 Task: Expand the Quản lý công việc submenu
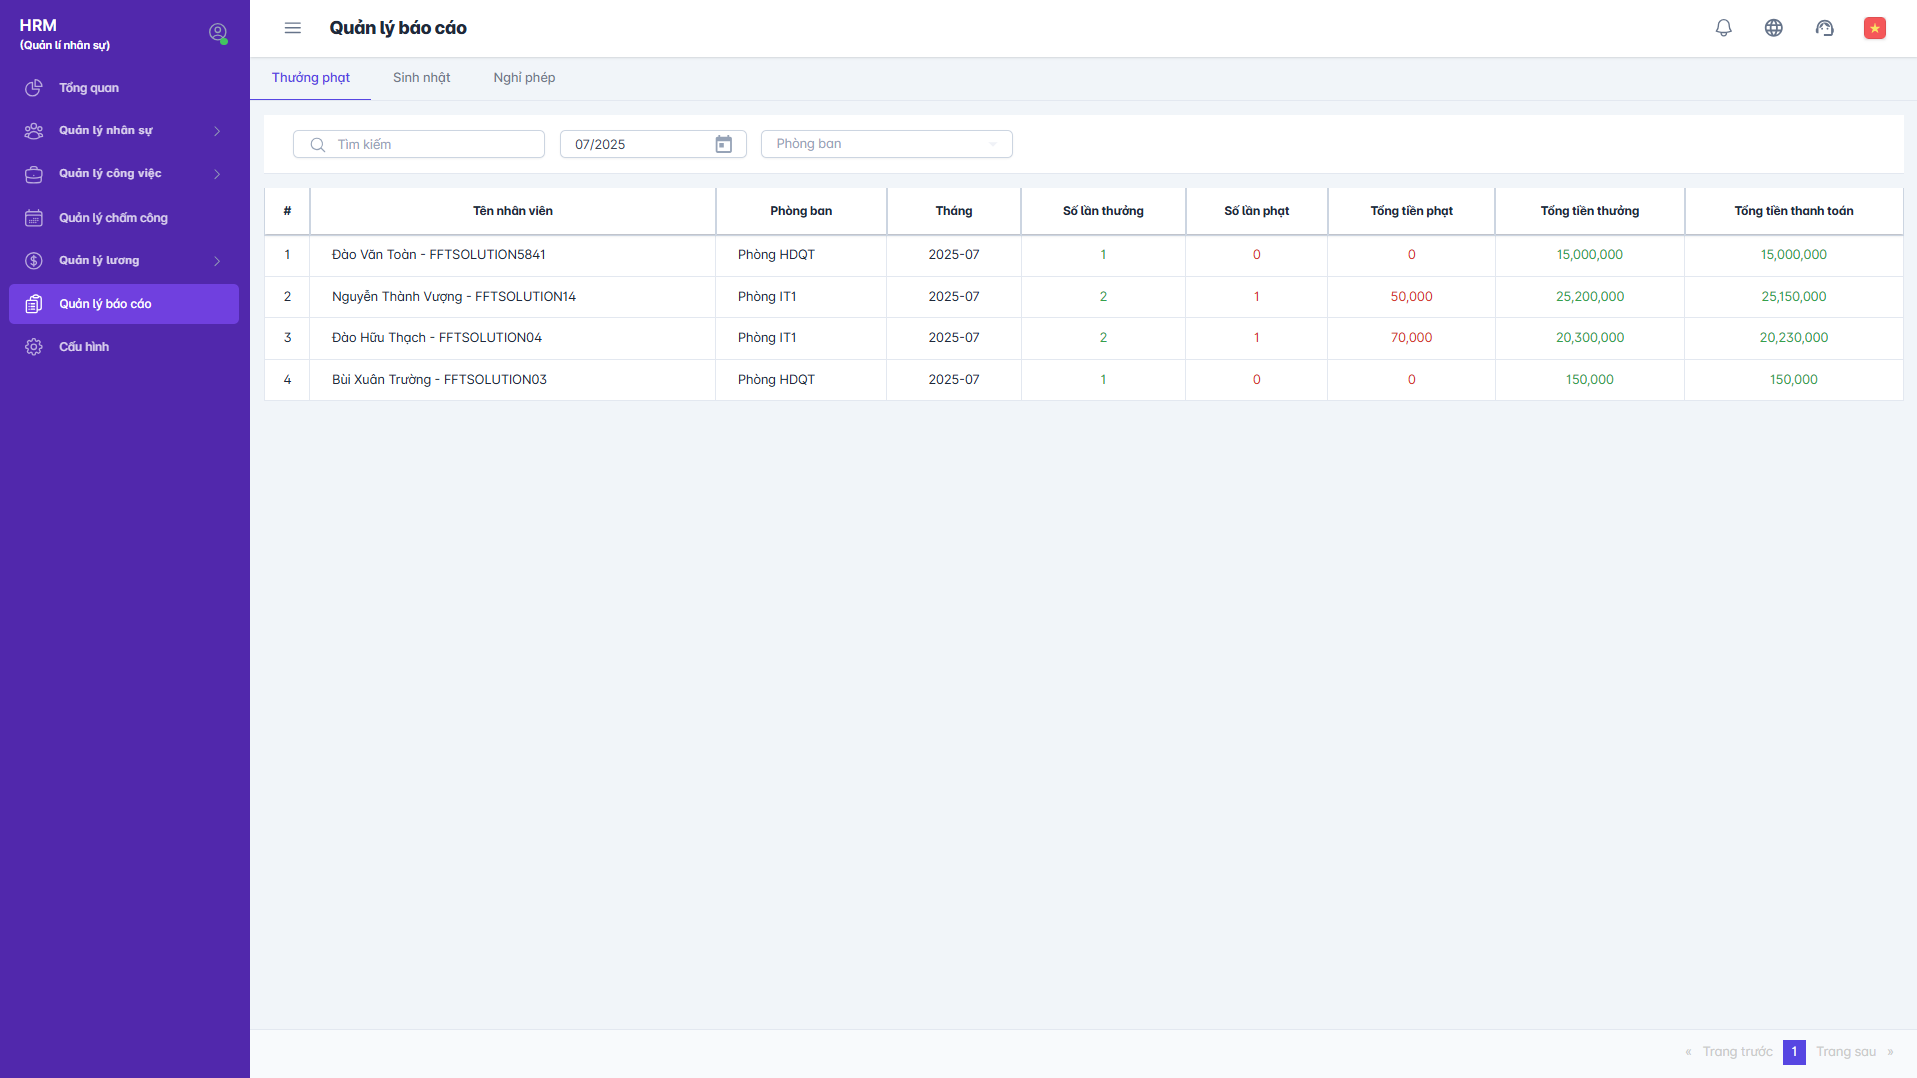pos(217,174)
